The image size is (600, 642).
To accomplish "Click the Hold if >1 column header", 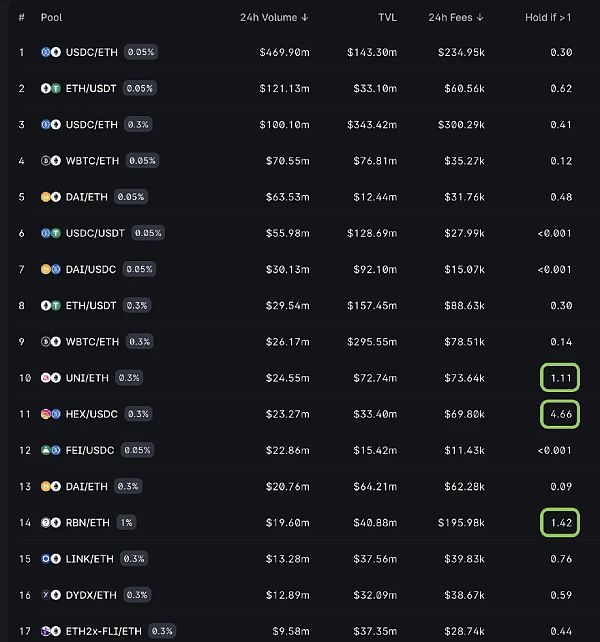I will 548,17.
